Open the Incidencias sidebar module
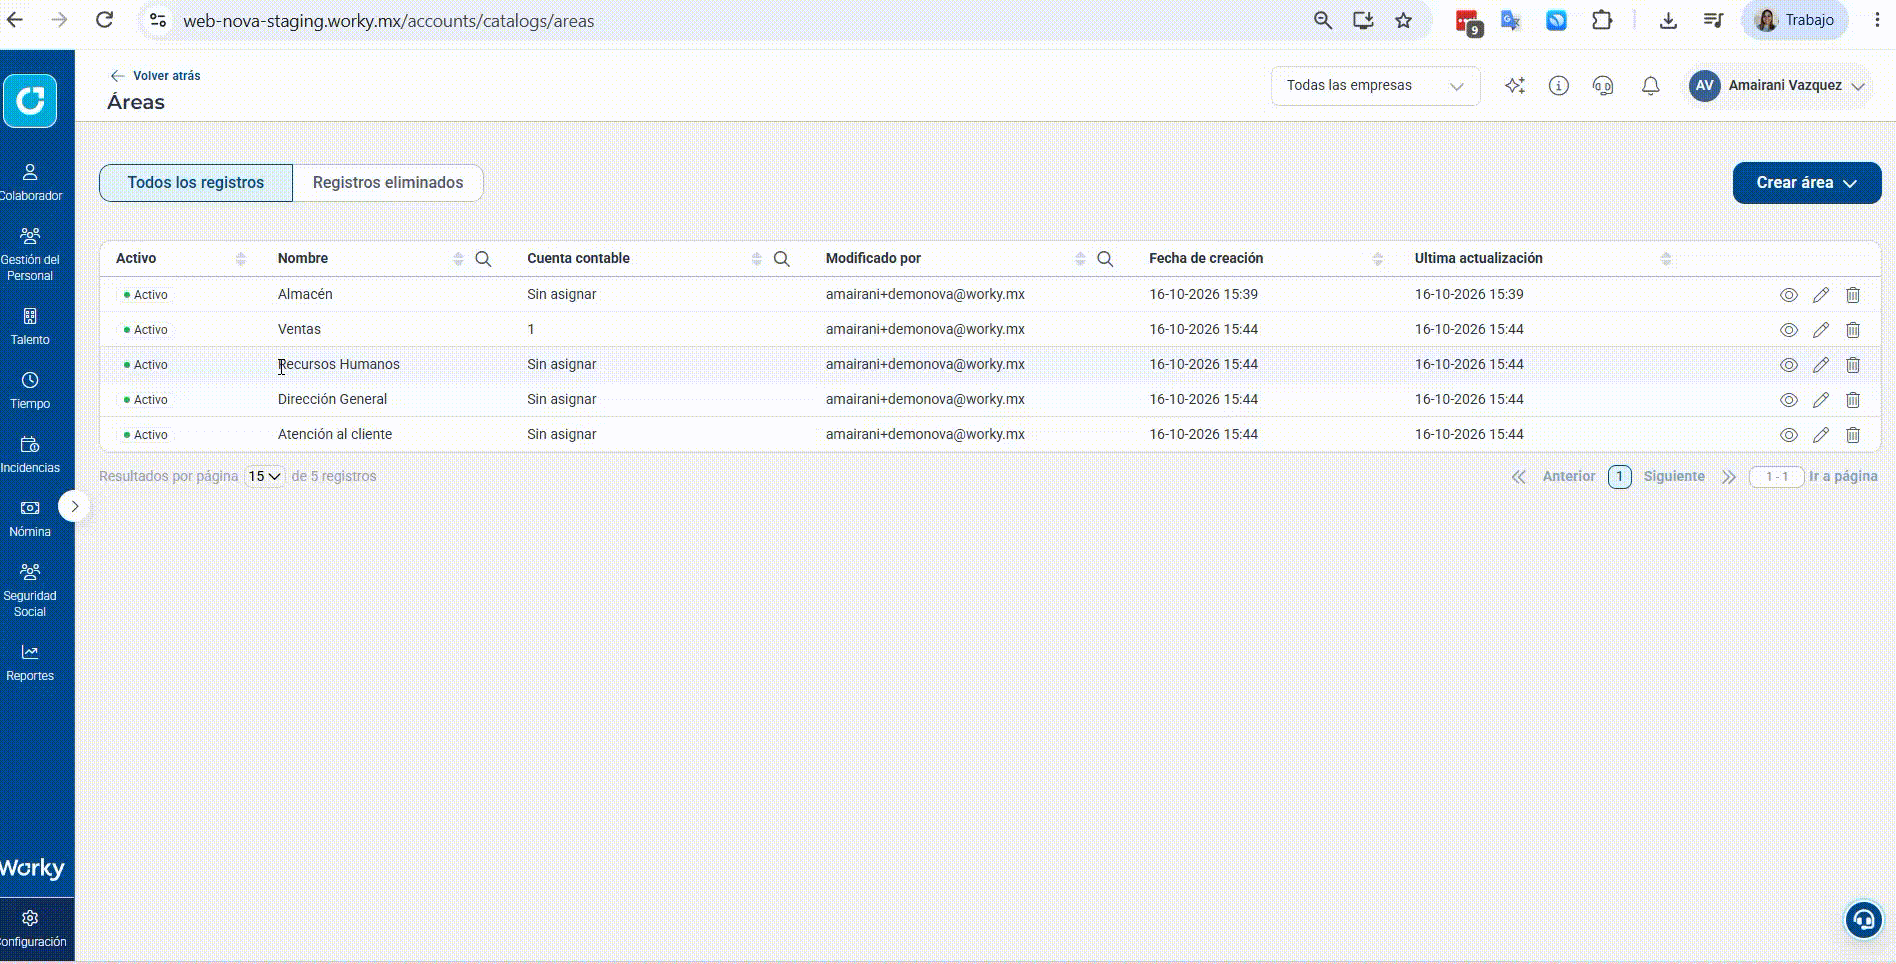1896x964 pixels. tap(30, 455)
